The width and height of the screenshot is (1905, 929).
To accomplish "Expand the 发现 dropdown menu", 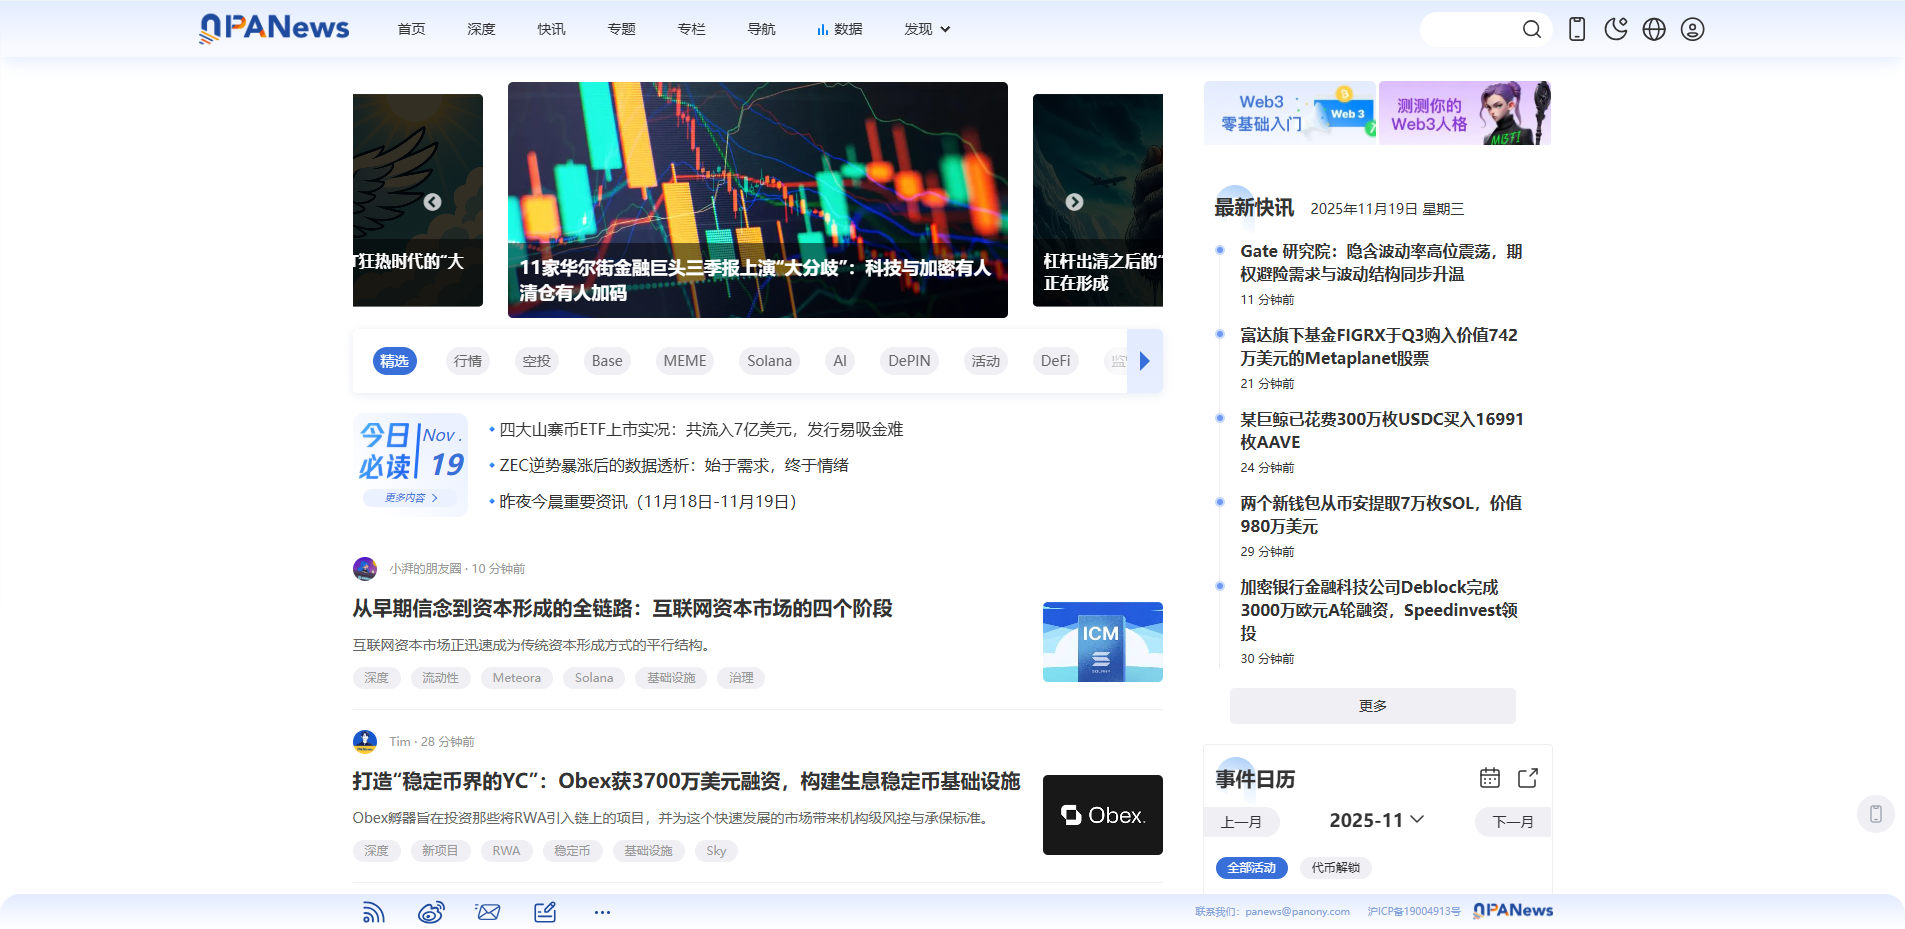I will tap(926, 29).
